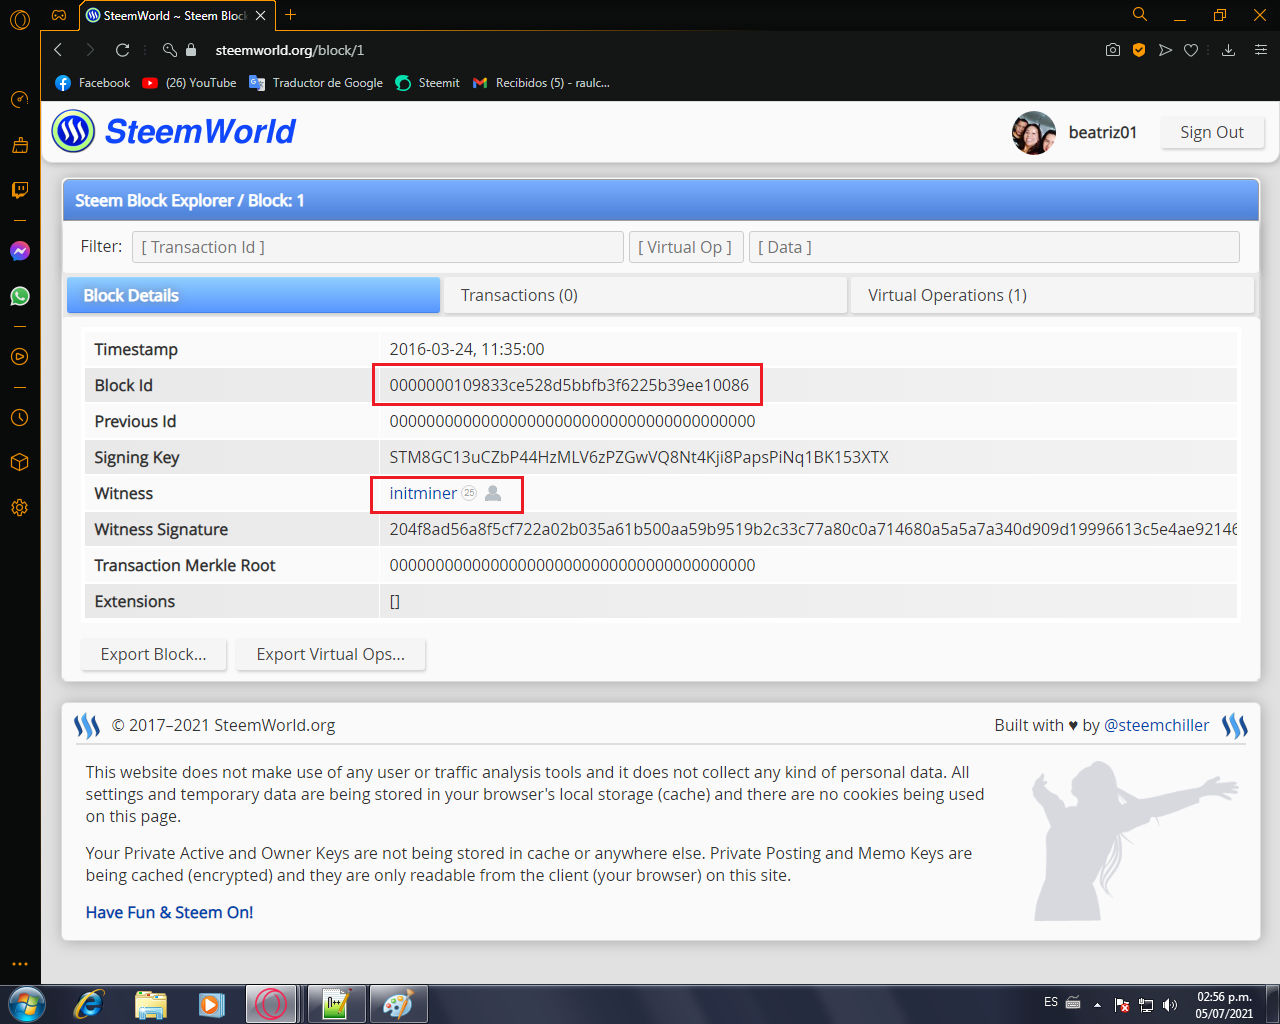Select the Signing Key STM8GC13 value

click(x=639, y=457)
